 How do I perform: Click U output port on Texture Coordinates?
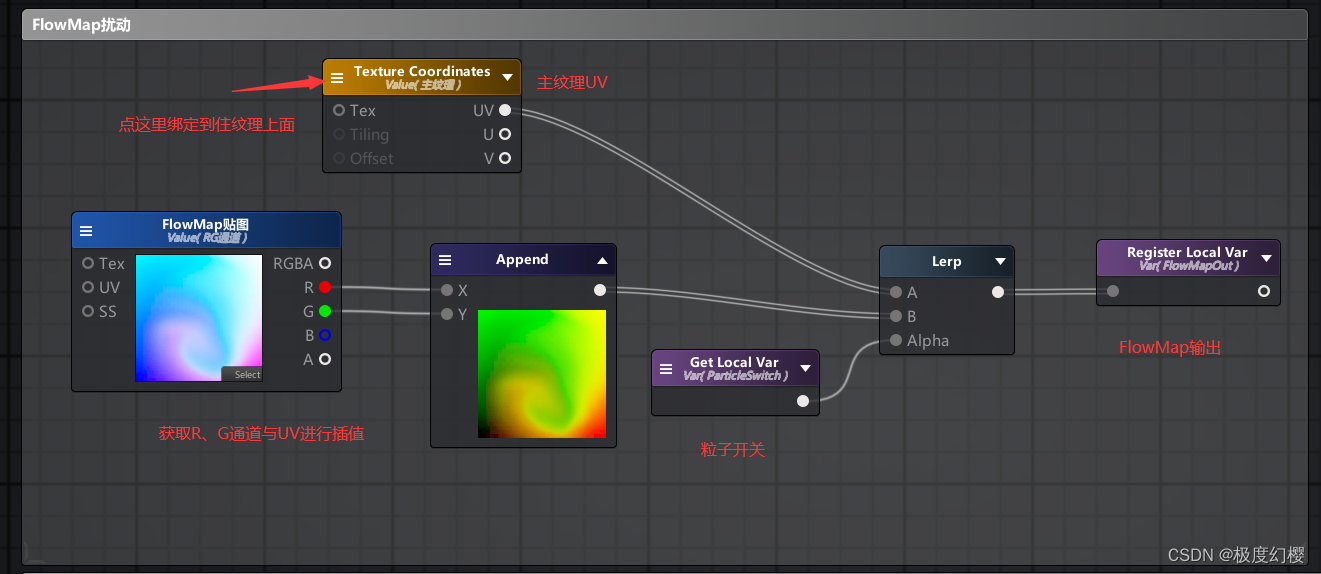tap(505, 134)
